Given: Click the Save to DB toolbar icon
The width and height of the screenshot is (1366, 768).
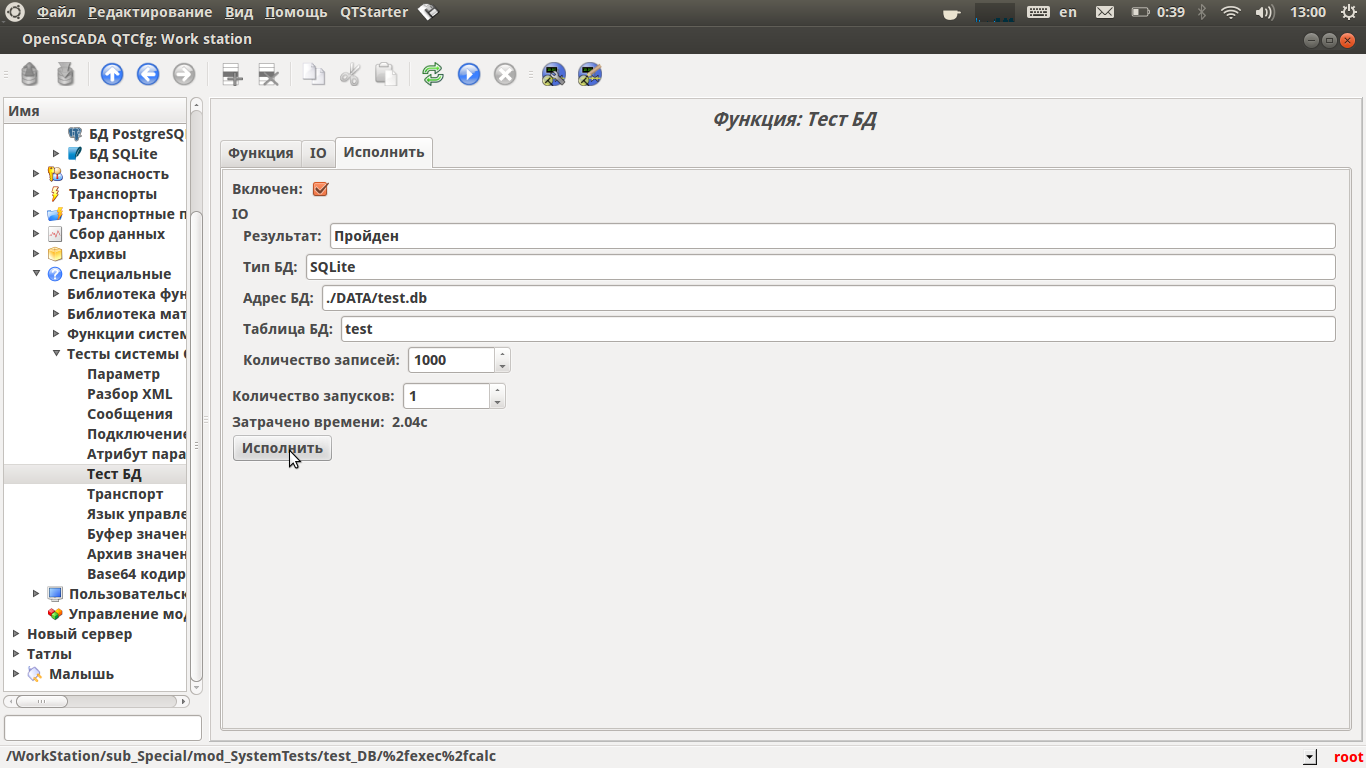Looking at the screenshot, I should (x=66, y=74).
